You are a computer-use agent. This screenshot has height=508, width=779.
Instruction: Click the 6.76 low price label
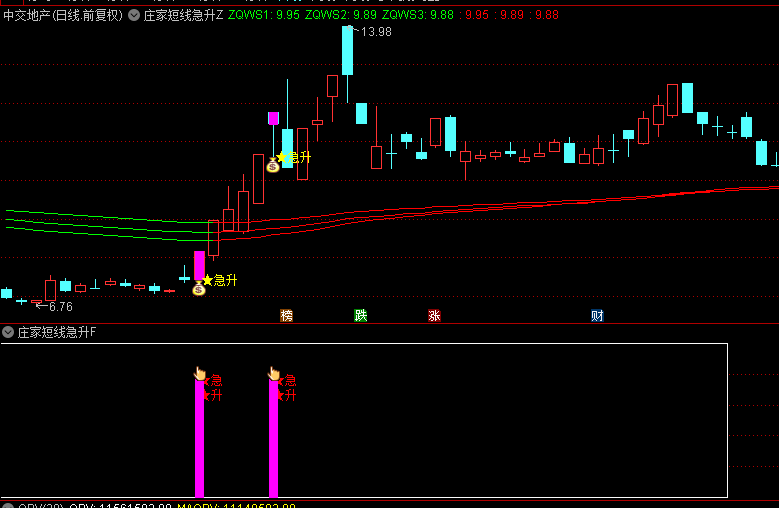61,307
